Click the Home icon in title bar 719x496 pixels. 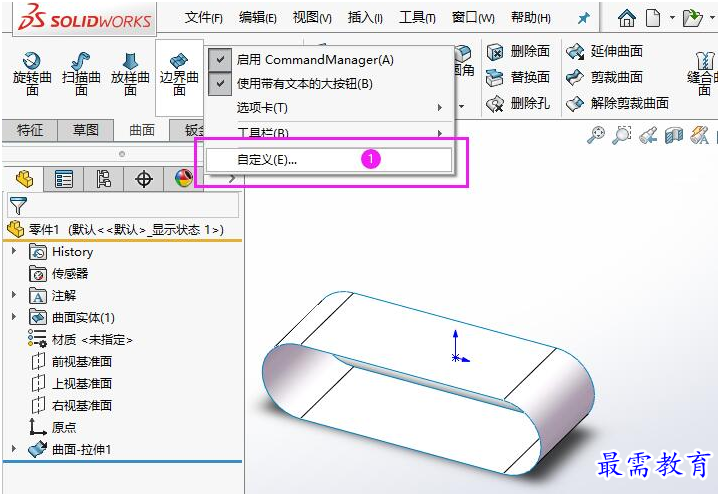click(627, 18)
